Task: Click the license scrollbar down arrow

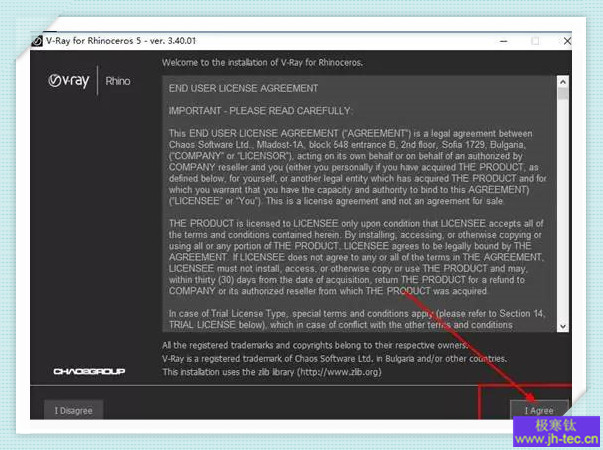Action: (x=563, y=327)
